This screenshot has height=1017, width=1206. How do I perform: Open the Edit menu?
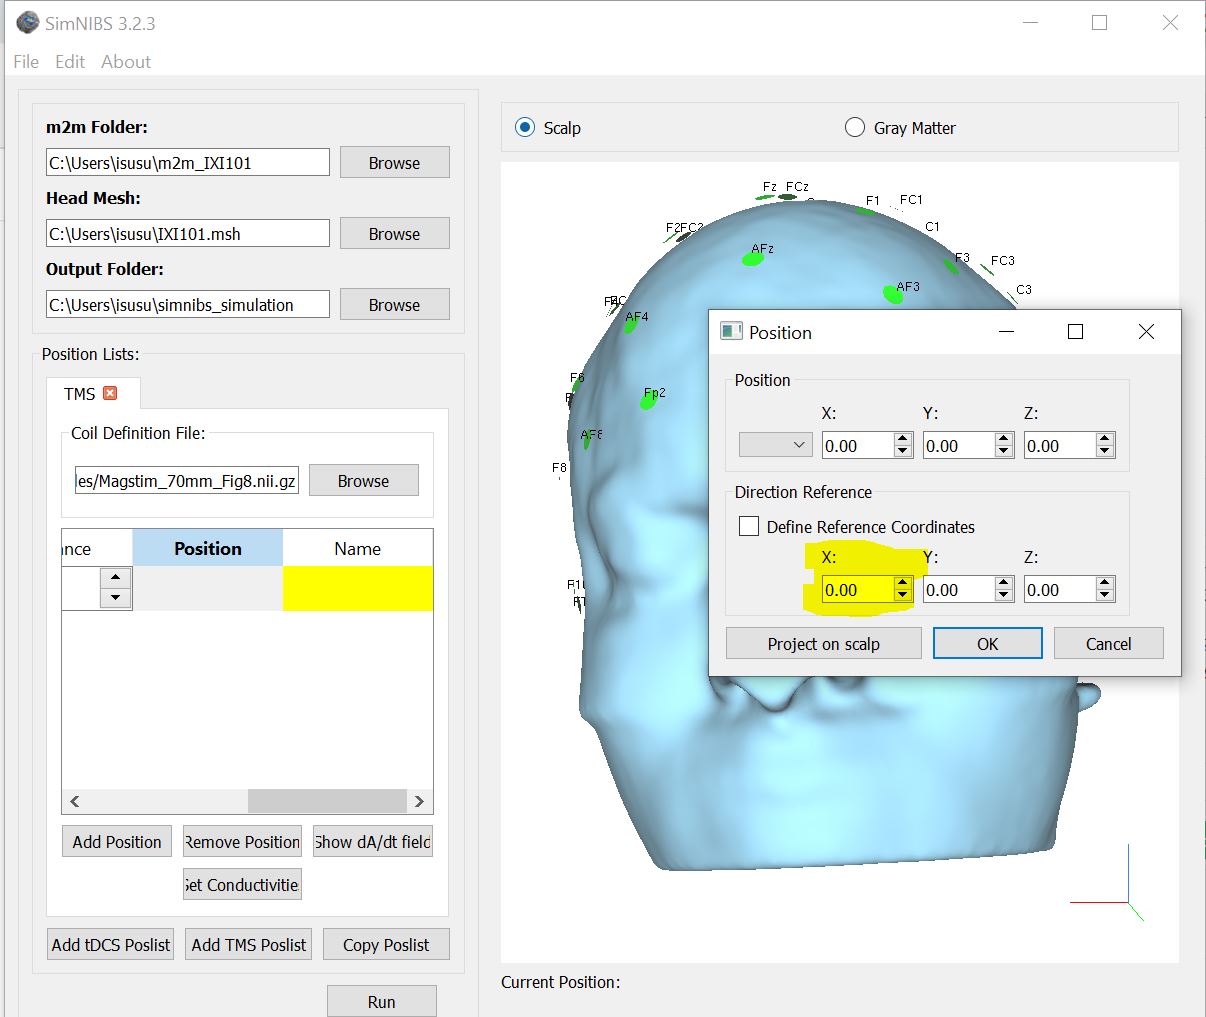pyautogui.click(x=69, y=62)
